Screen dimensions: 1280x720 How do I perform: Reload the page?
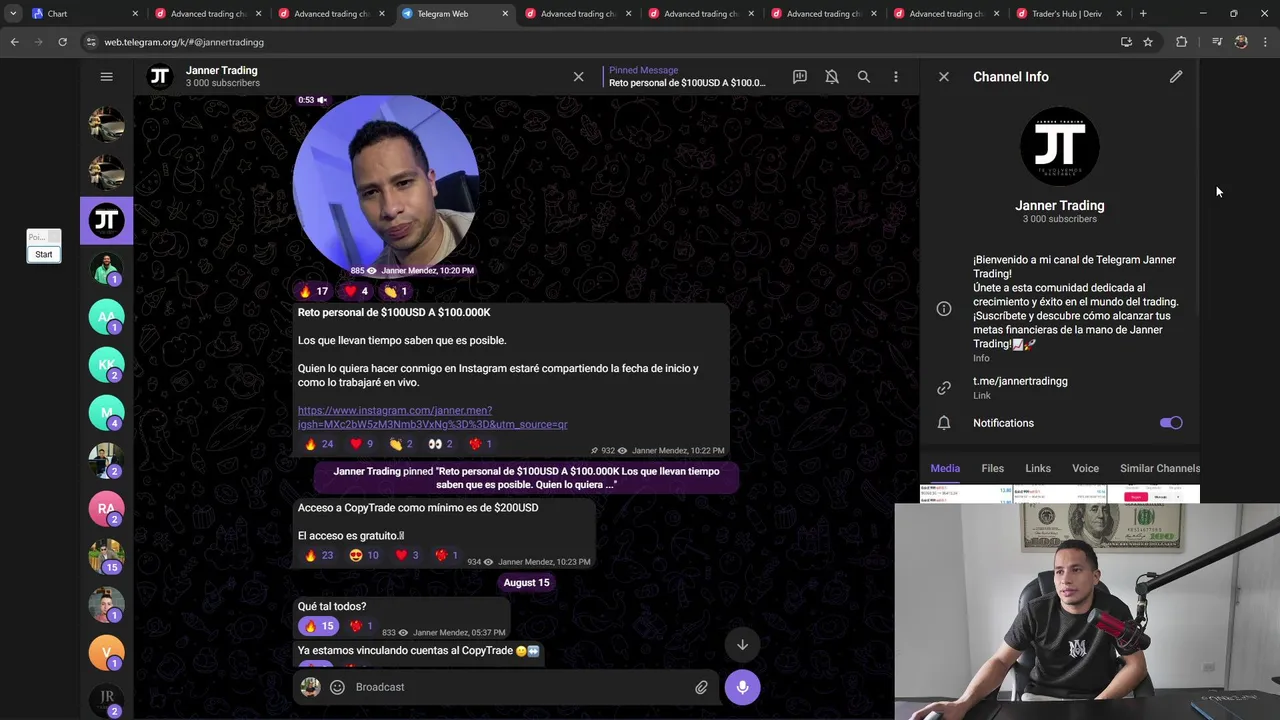point(62,42)
